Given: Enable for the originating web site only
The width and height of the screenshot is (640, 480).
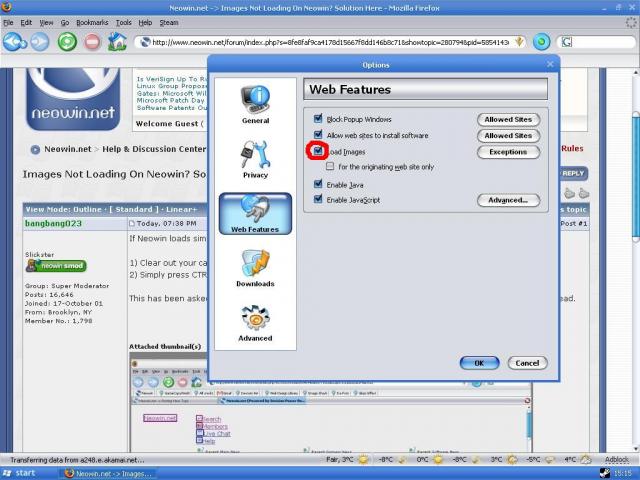Looking at the screenshot, I should coord(330,167).
